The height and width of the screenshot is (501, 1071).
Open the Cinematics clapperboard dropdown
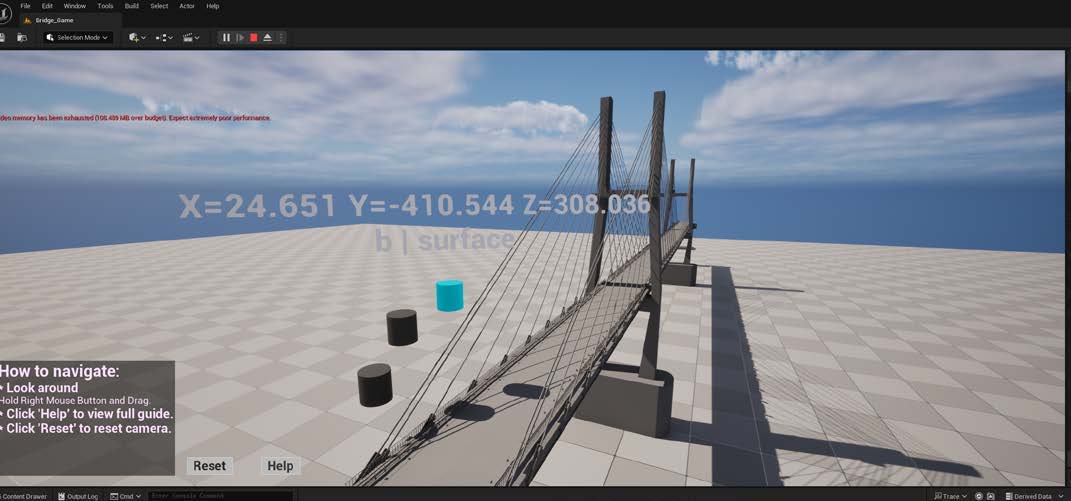click(191, 38)
